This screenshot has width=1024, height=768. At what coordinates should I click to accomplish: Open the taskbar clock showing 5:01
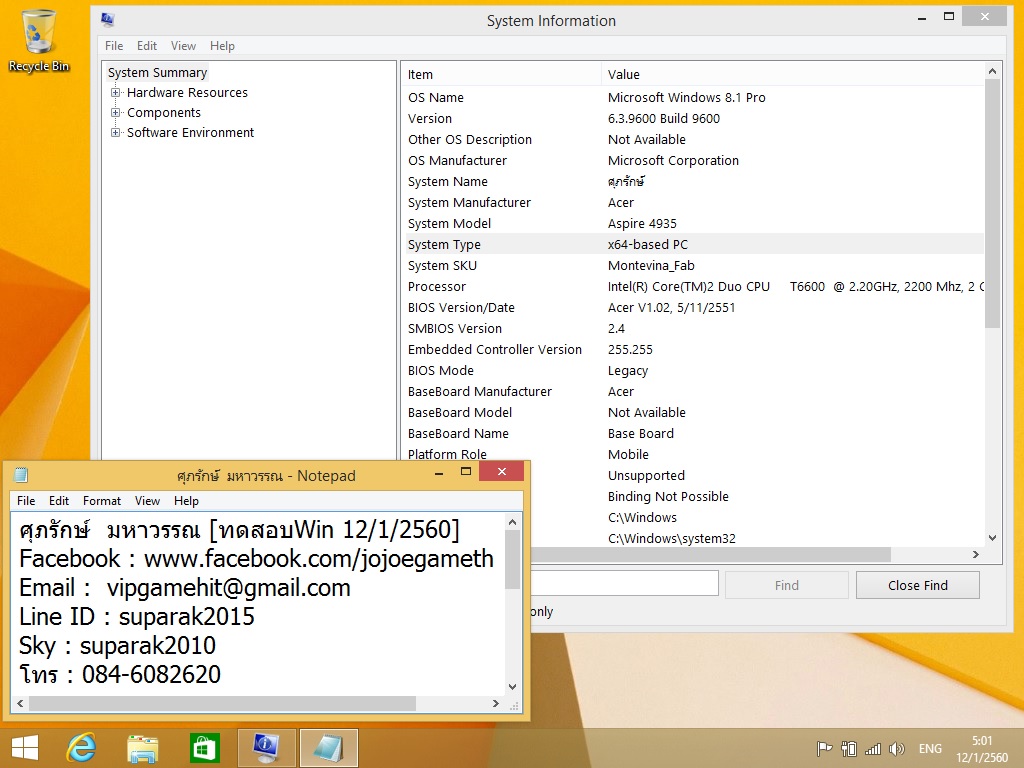click(982, 749)
